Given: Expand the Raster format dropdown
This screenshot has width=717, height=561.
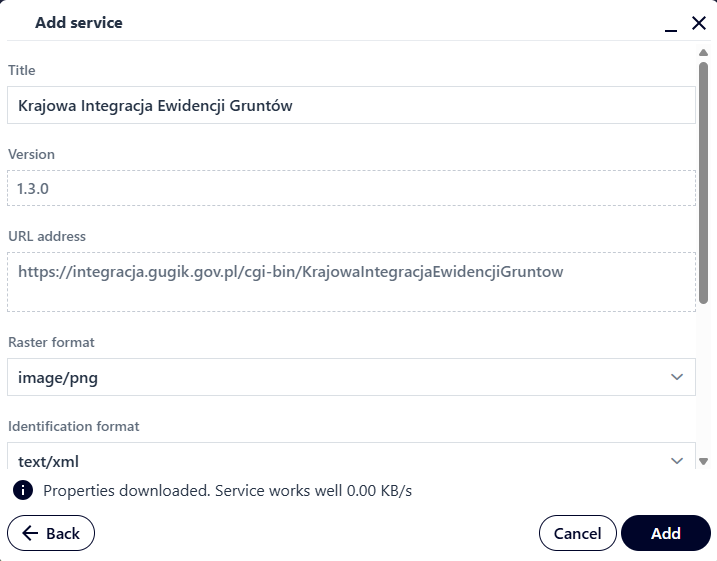Looking at the screenshot, I should coord(676,377).
